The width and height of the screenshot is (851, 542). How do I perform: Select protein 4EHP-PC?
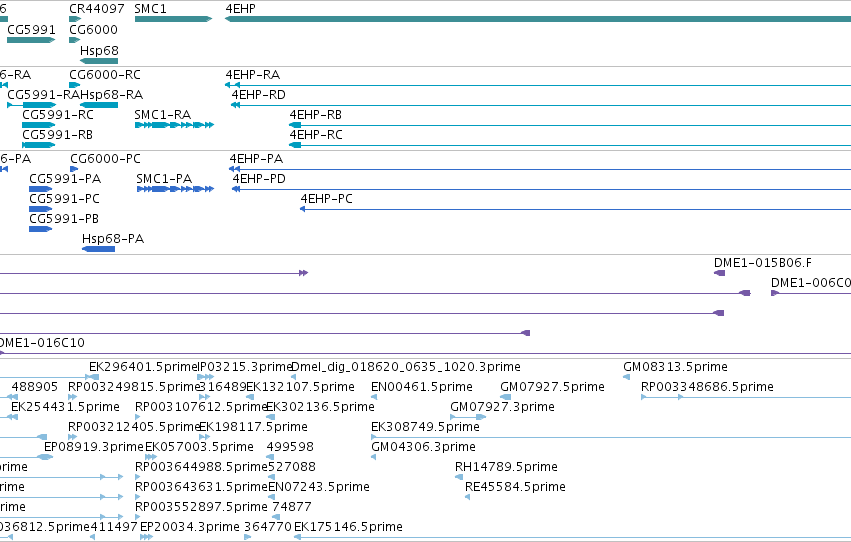click(575, 209)
